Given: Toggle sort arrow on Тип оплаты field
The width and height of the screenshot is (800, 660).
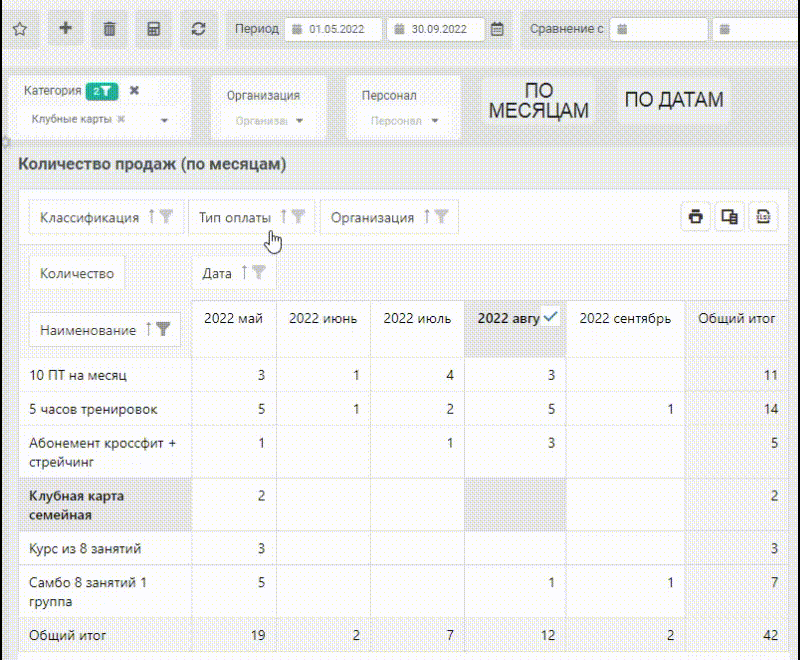Looking at the screenshot, I should 284,217.
